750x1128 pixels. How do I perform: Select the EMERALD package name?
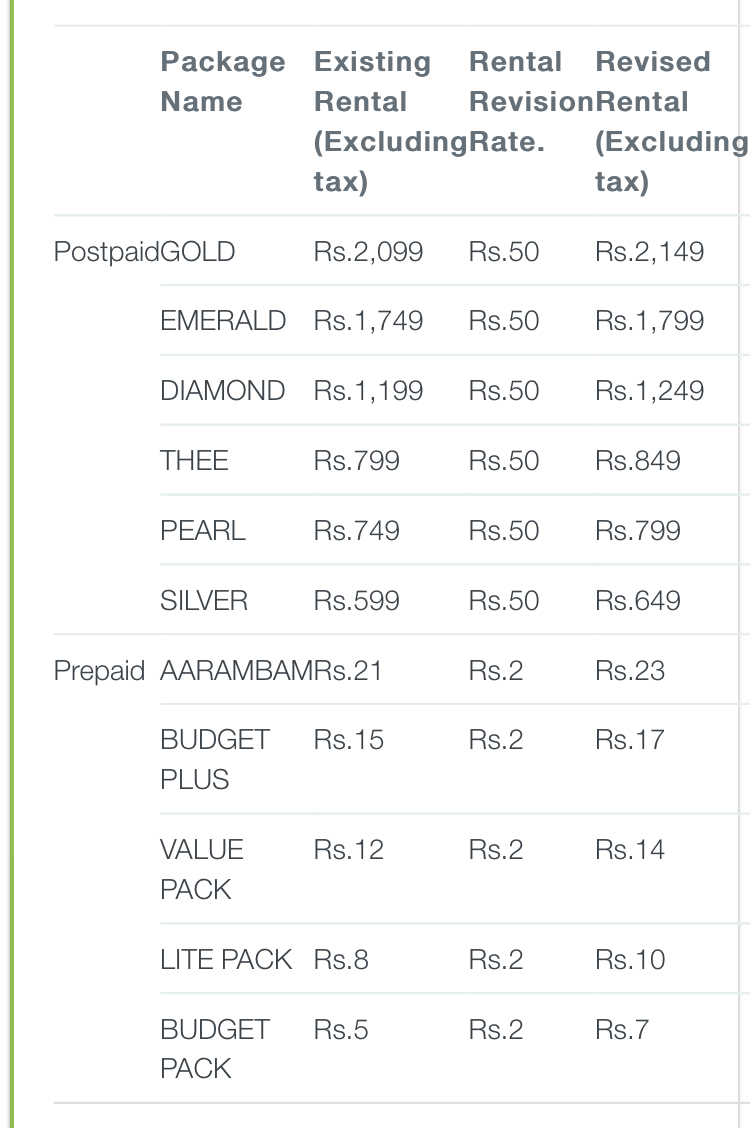pos(223,321)
